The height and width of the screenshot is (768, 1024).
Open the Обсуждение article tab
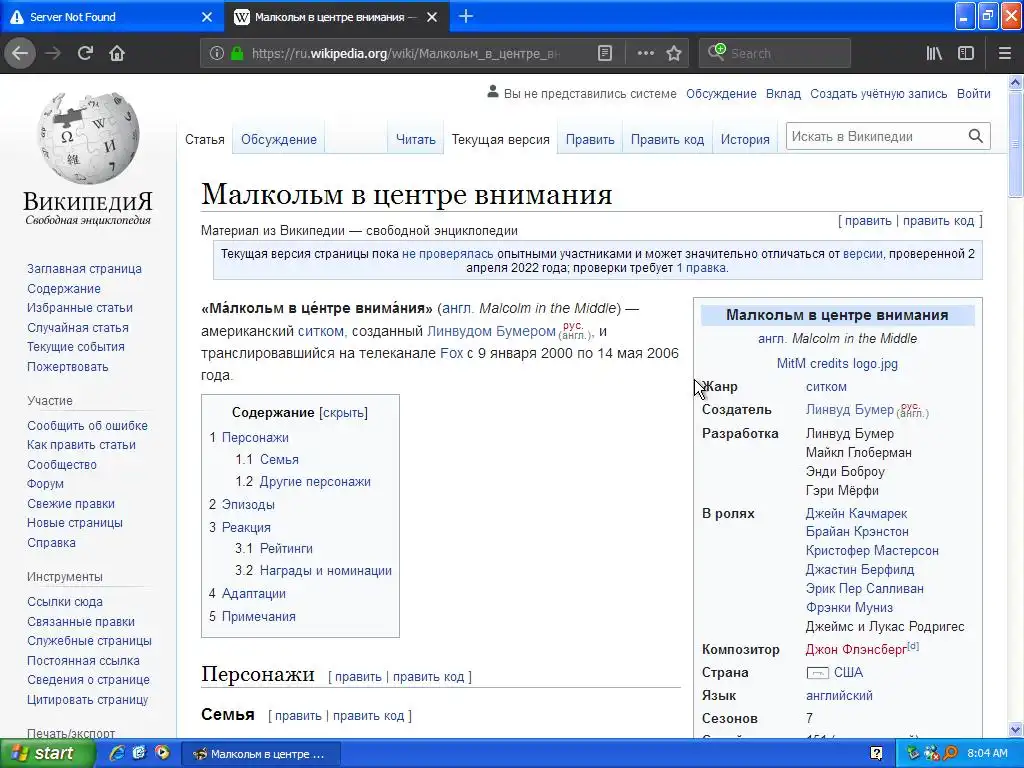point(279,139)
